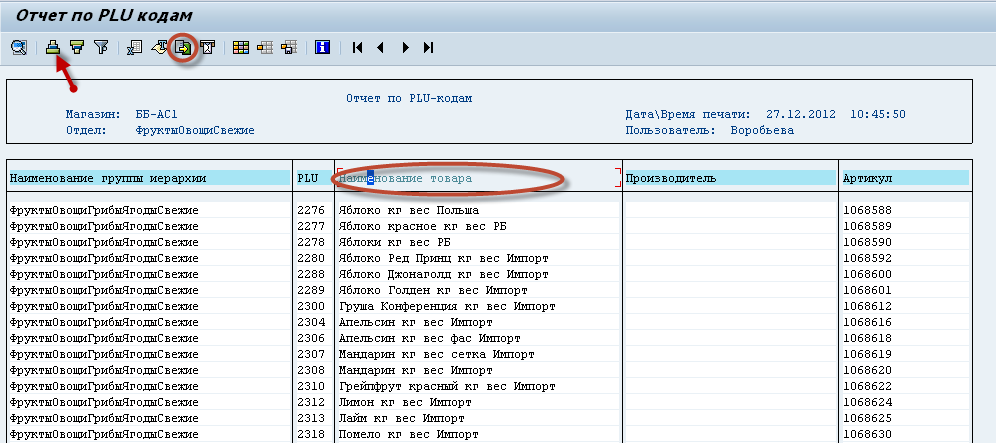Move one column to the left

(x=380, y=48)
